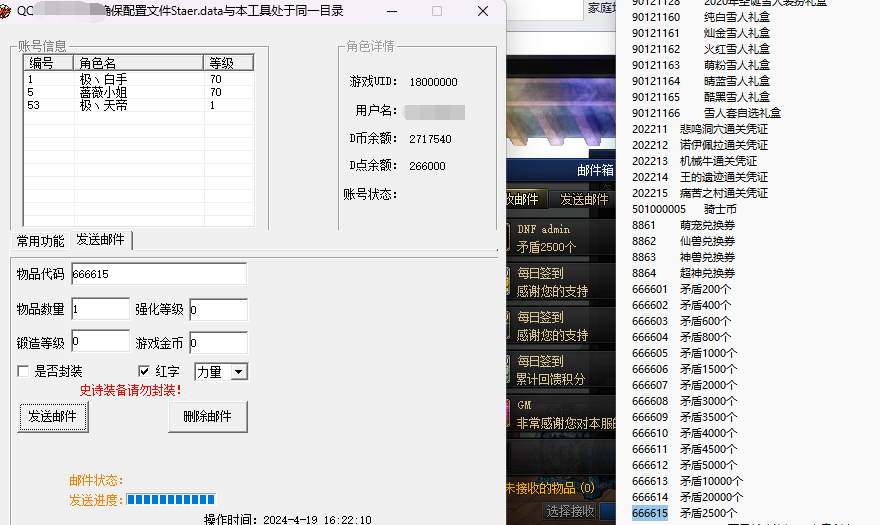Viewport: 880px width, 525px height.
Task: Open the in-game 发送邮件 mailbox tab
Action: 583,199
